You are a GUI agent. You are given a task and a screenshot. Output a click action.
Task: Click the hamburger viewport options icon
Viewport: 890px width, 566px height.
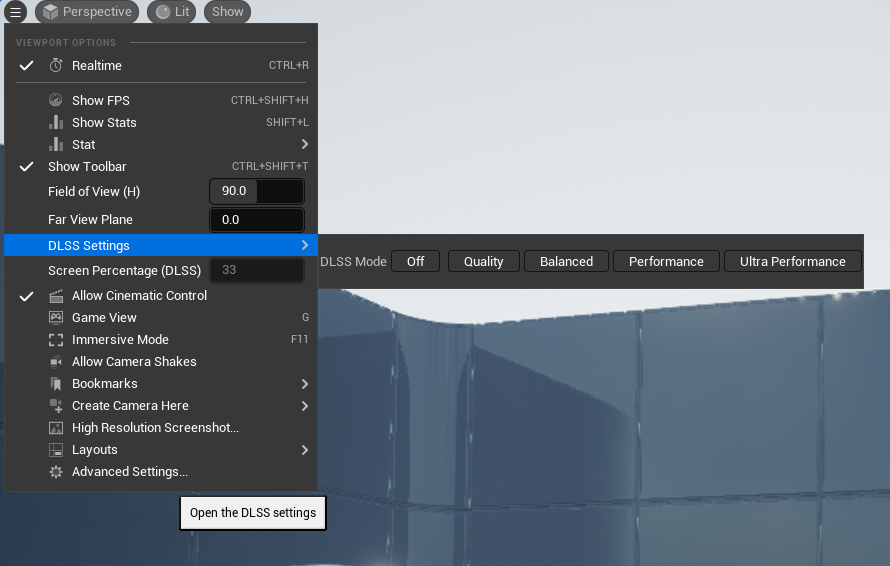tap(15, 11)
